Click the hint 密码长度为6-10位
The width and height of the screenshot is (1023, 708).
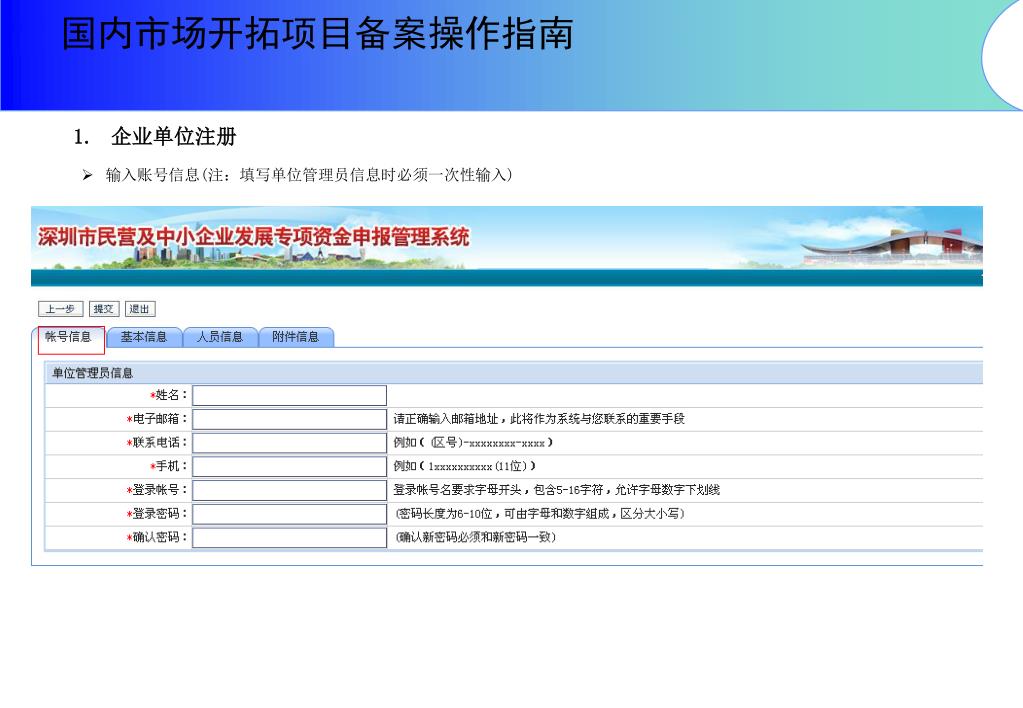click(x=445, y=514)
